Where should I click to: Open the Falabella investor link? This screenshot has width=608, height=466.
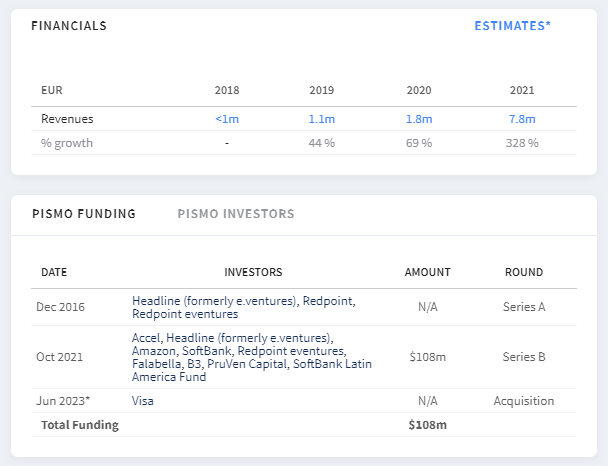156,364
